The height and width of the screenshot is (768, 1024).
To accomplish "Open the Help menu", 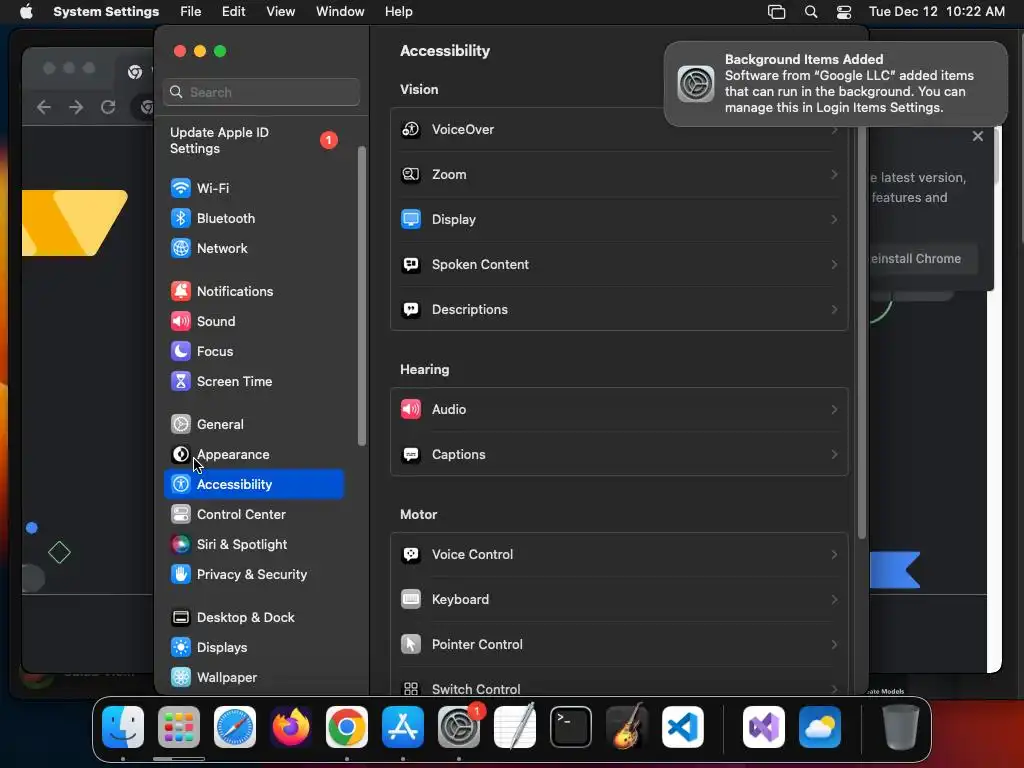I will [x=398, y=12].
